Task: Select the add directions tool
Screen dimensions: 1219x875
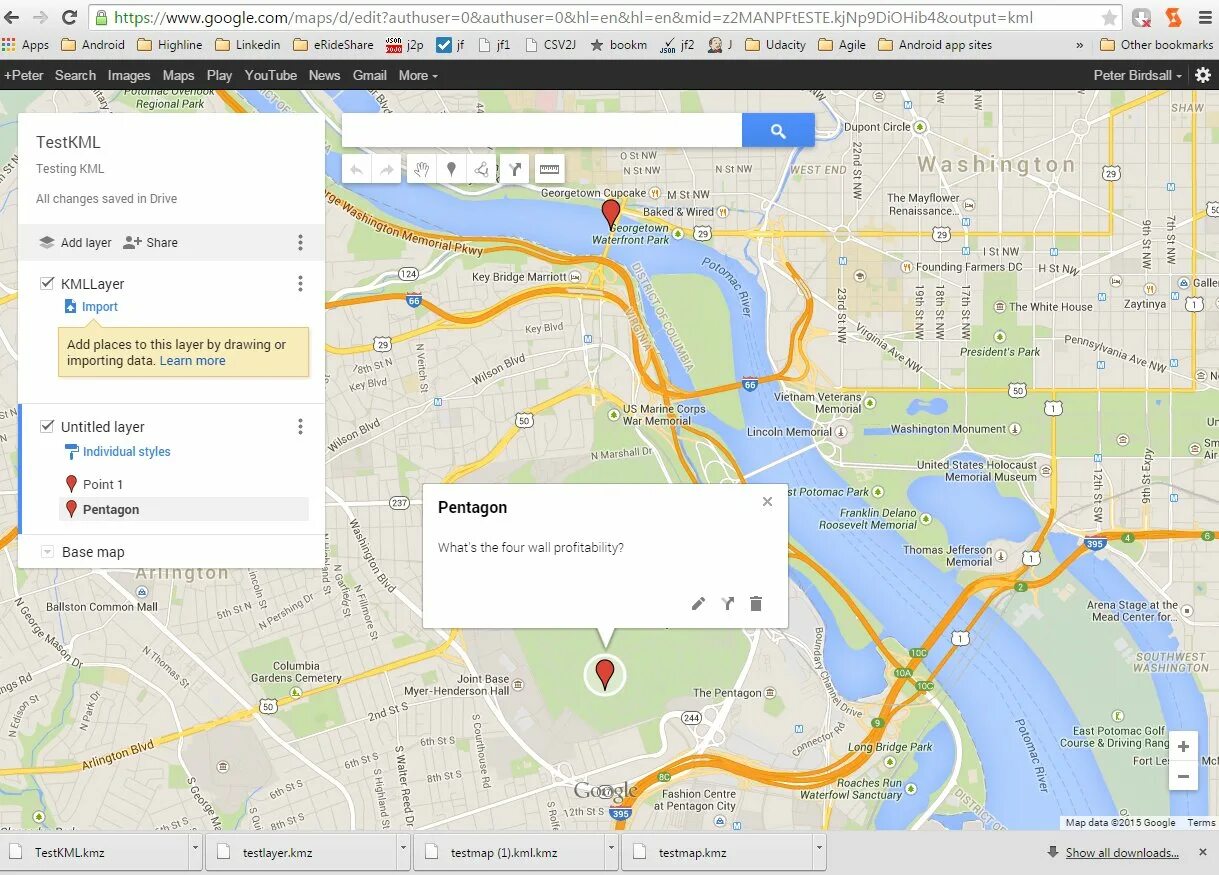Action: [514, 169]
